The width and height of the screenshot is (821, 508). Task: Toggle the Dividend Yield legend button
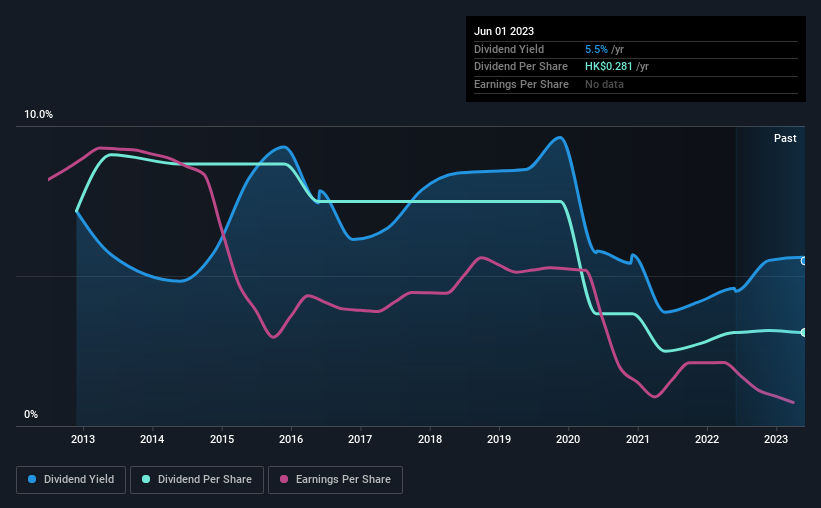pyautogui.click(x=71, y=480)
